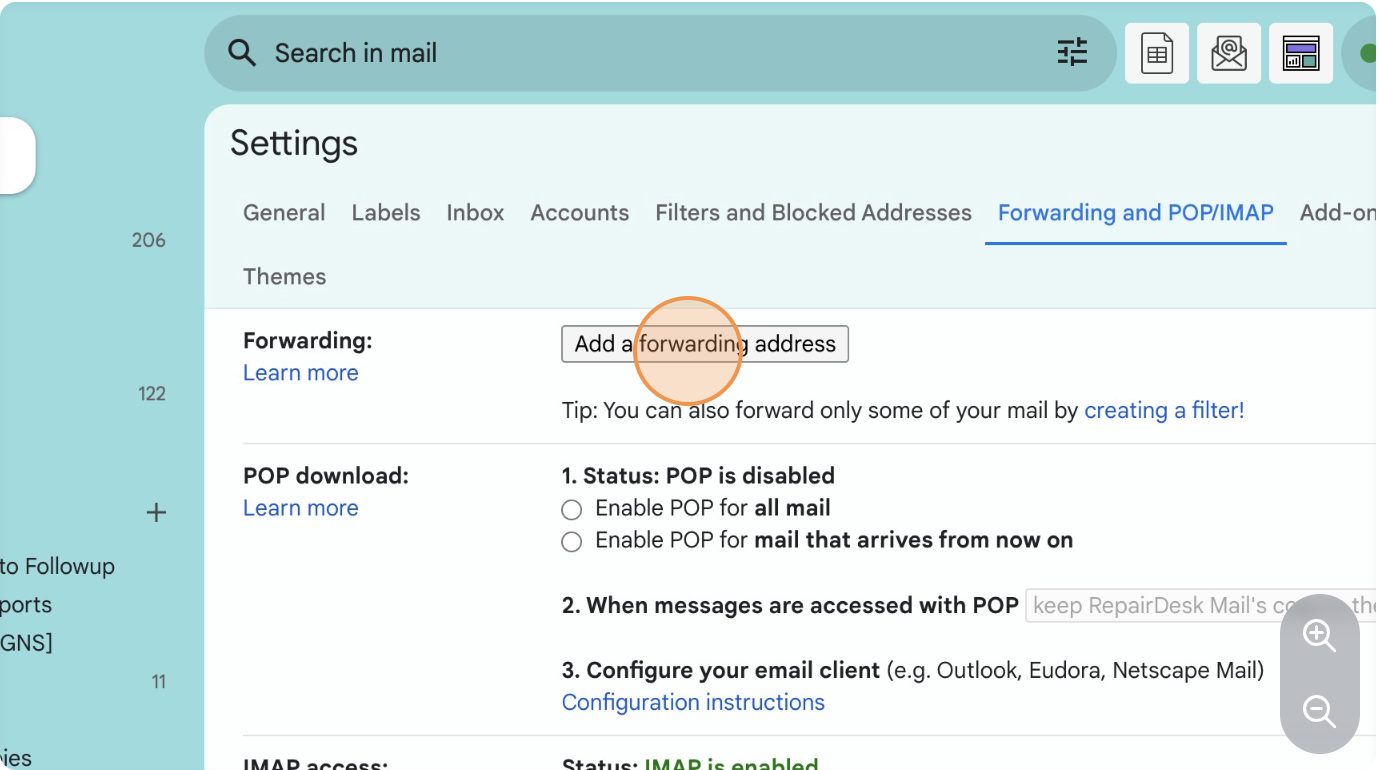Image resolution: width=1380 pixels, height=770 pixels.
Task: Click Add a forwarding address button
Action: coord(704,344)
